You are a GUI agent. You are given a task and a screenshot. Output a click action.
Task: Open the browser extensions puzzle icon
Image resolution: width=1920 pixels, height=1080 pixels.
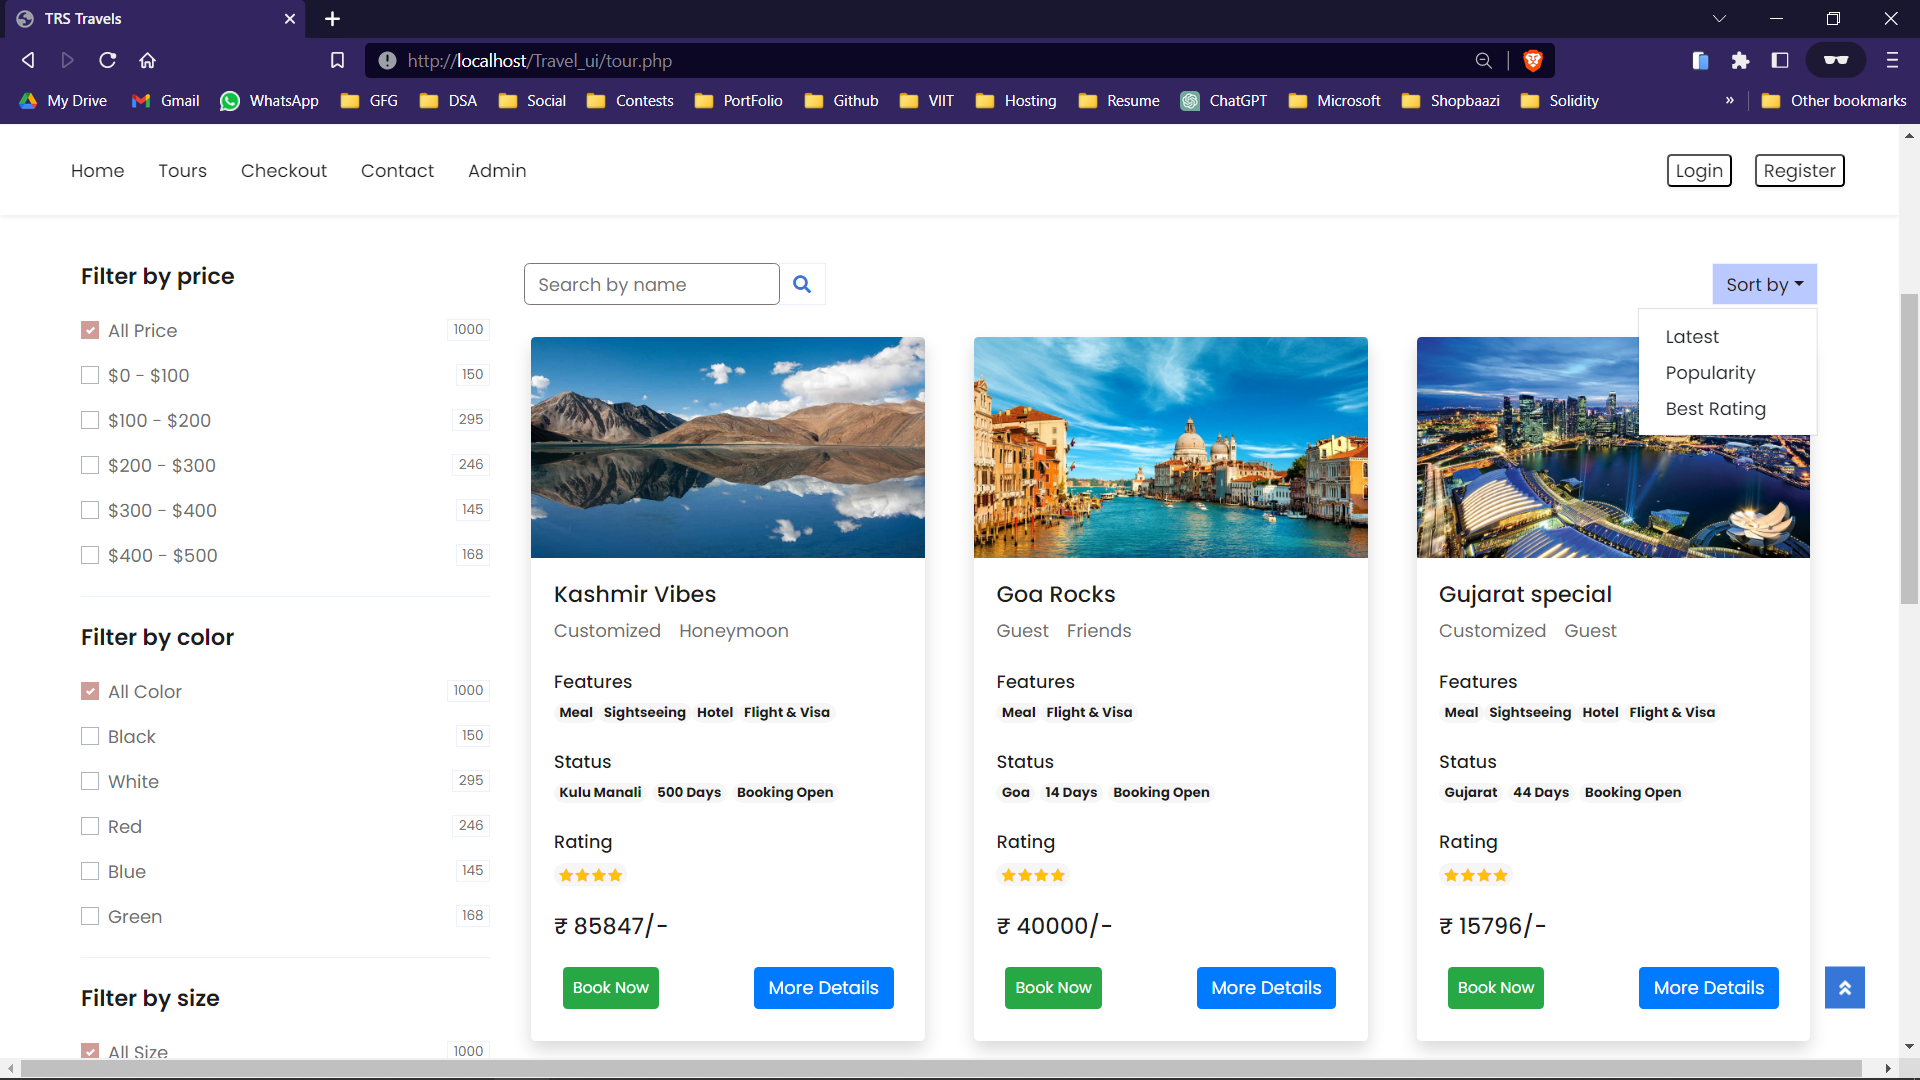(1740, 60)
